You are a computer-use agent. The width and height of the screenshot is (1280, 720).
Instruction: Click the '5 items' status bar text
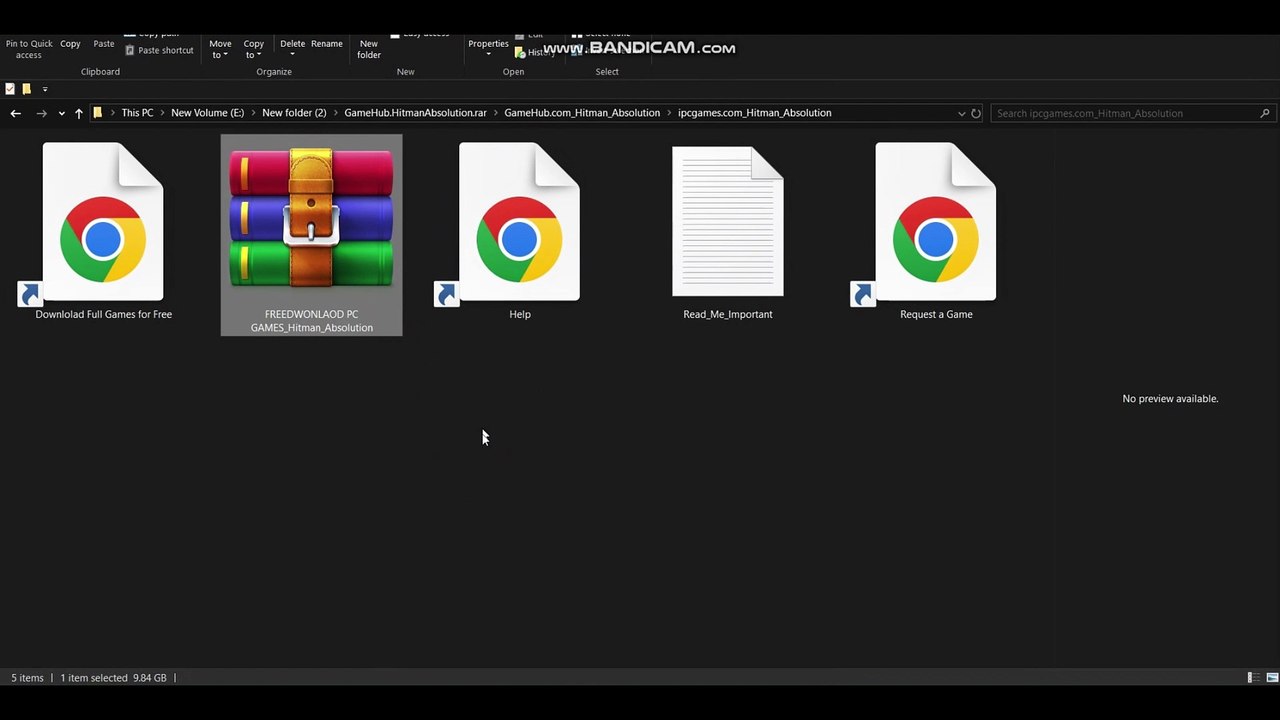27,678
